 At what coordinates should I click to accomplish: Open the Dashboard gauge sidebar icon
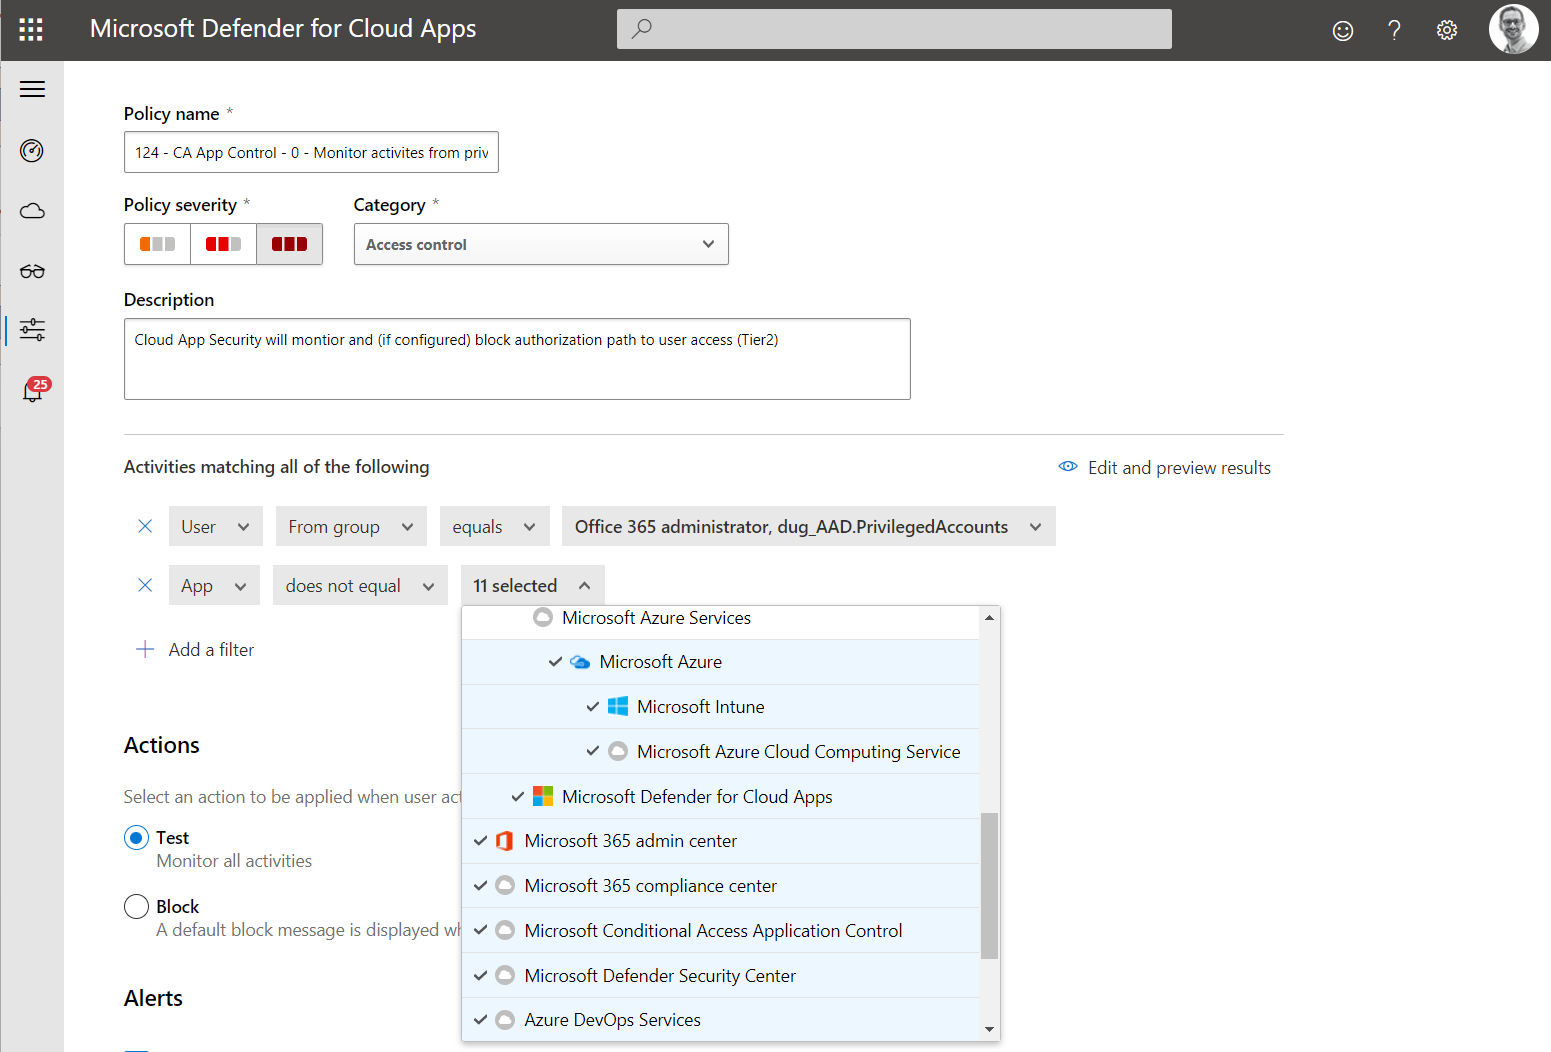pyautogui.click(x=32, y=151)
